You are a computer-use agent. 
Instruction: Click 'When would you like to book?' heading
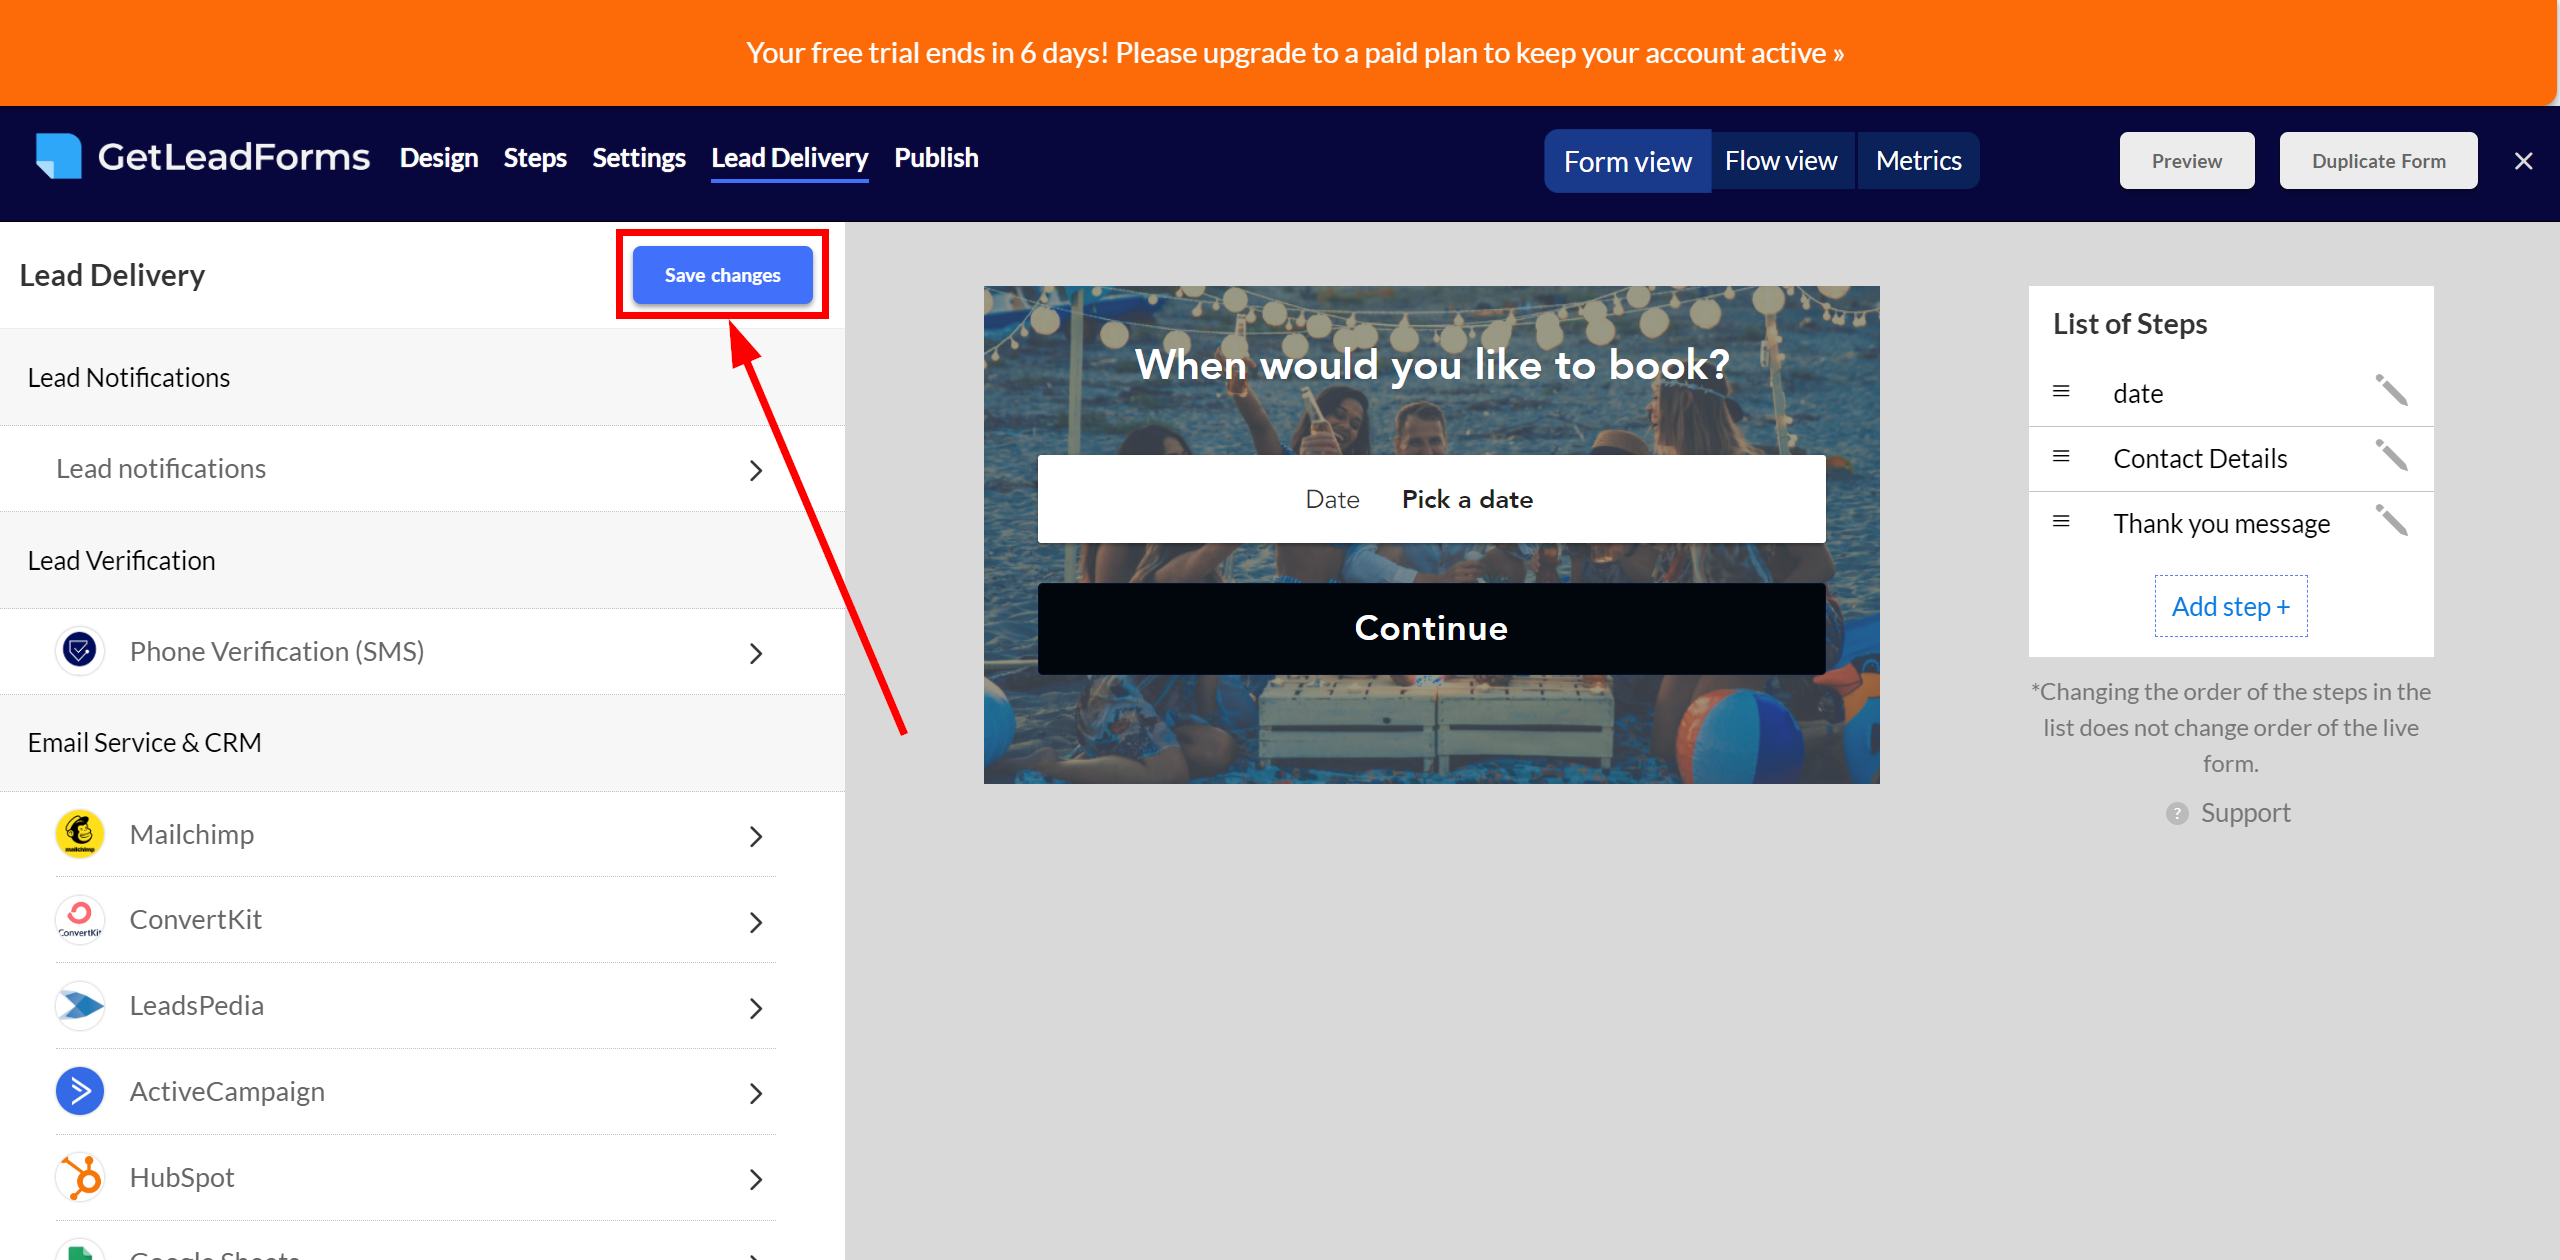tap(1432, 365)
